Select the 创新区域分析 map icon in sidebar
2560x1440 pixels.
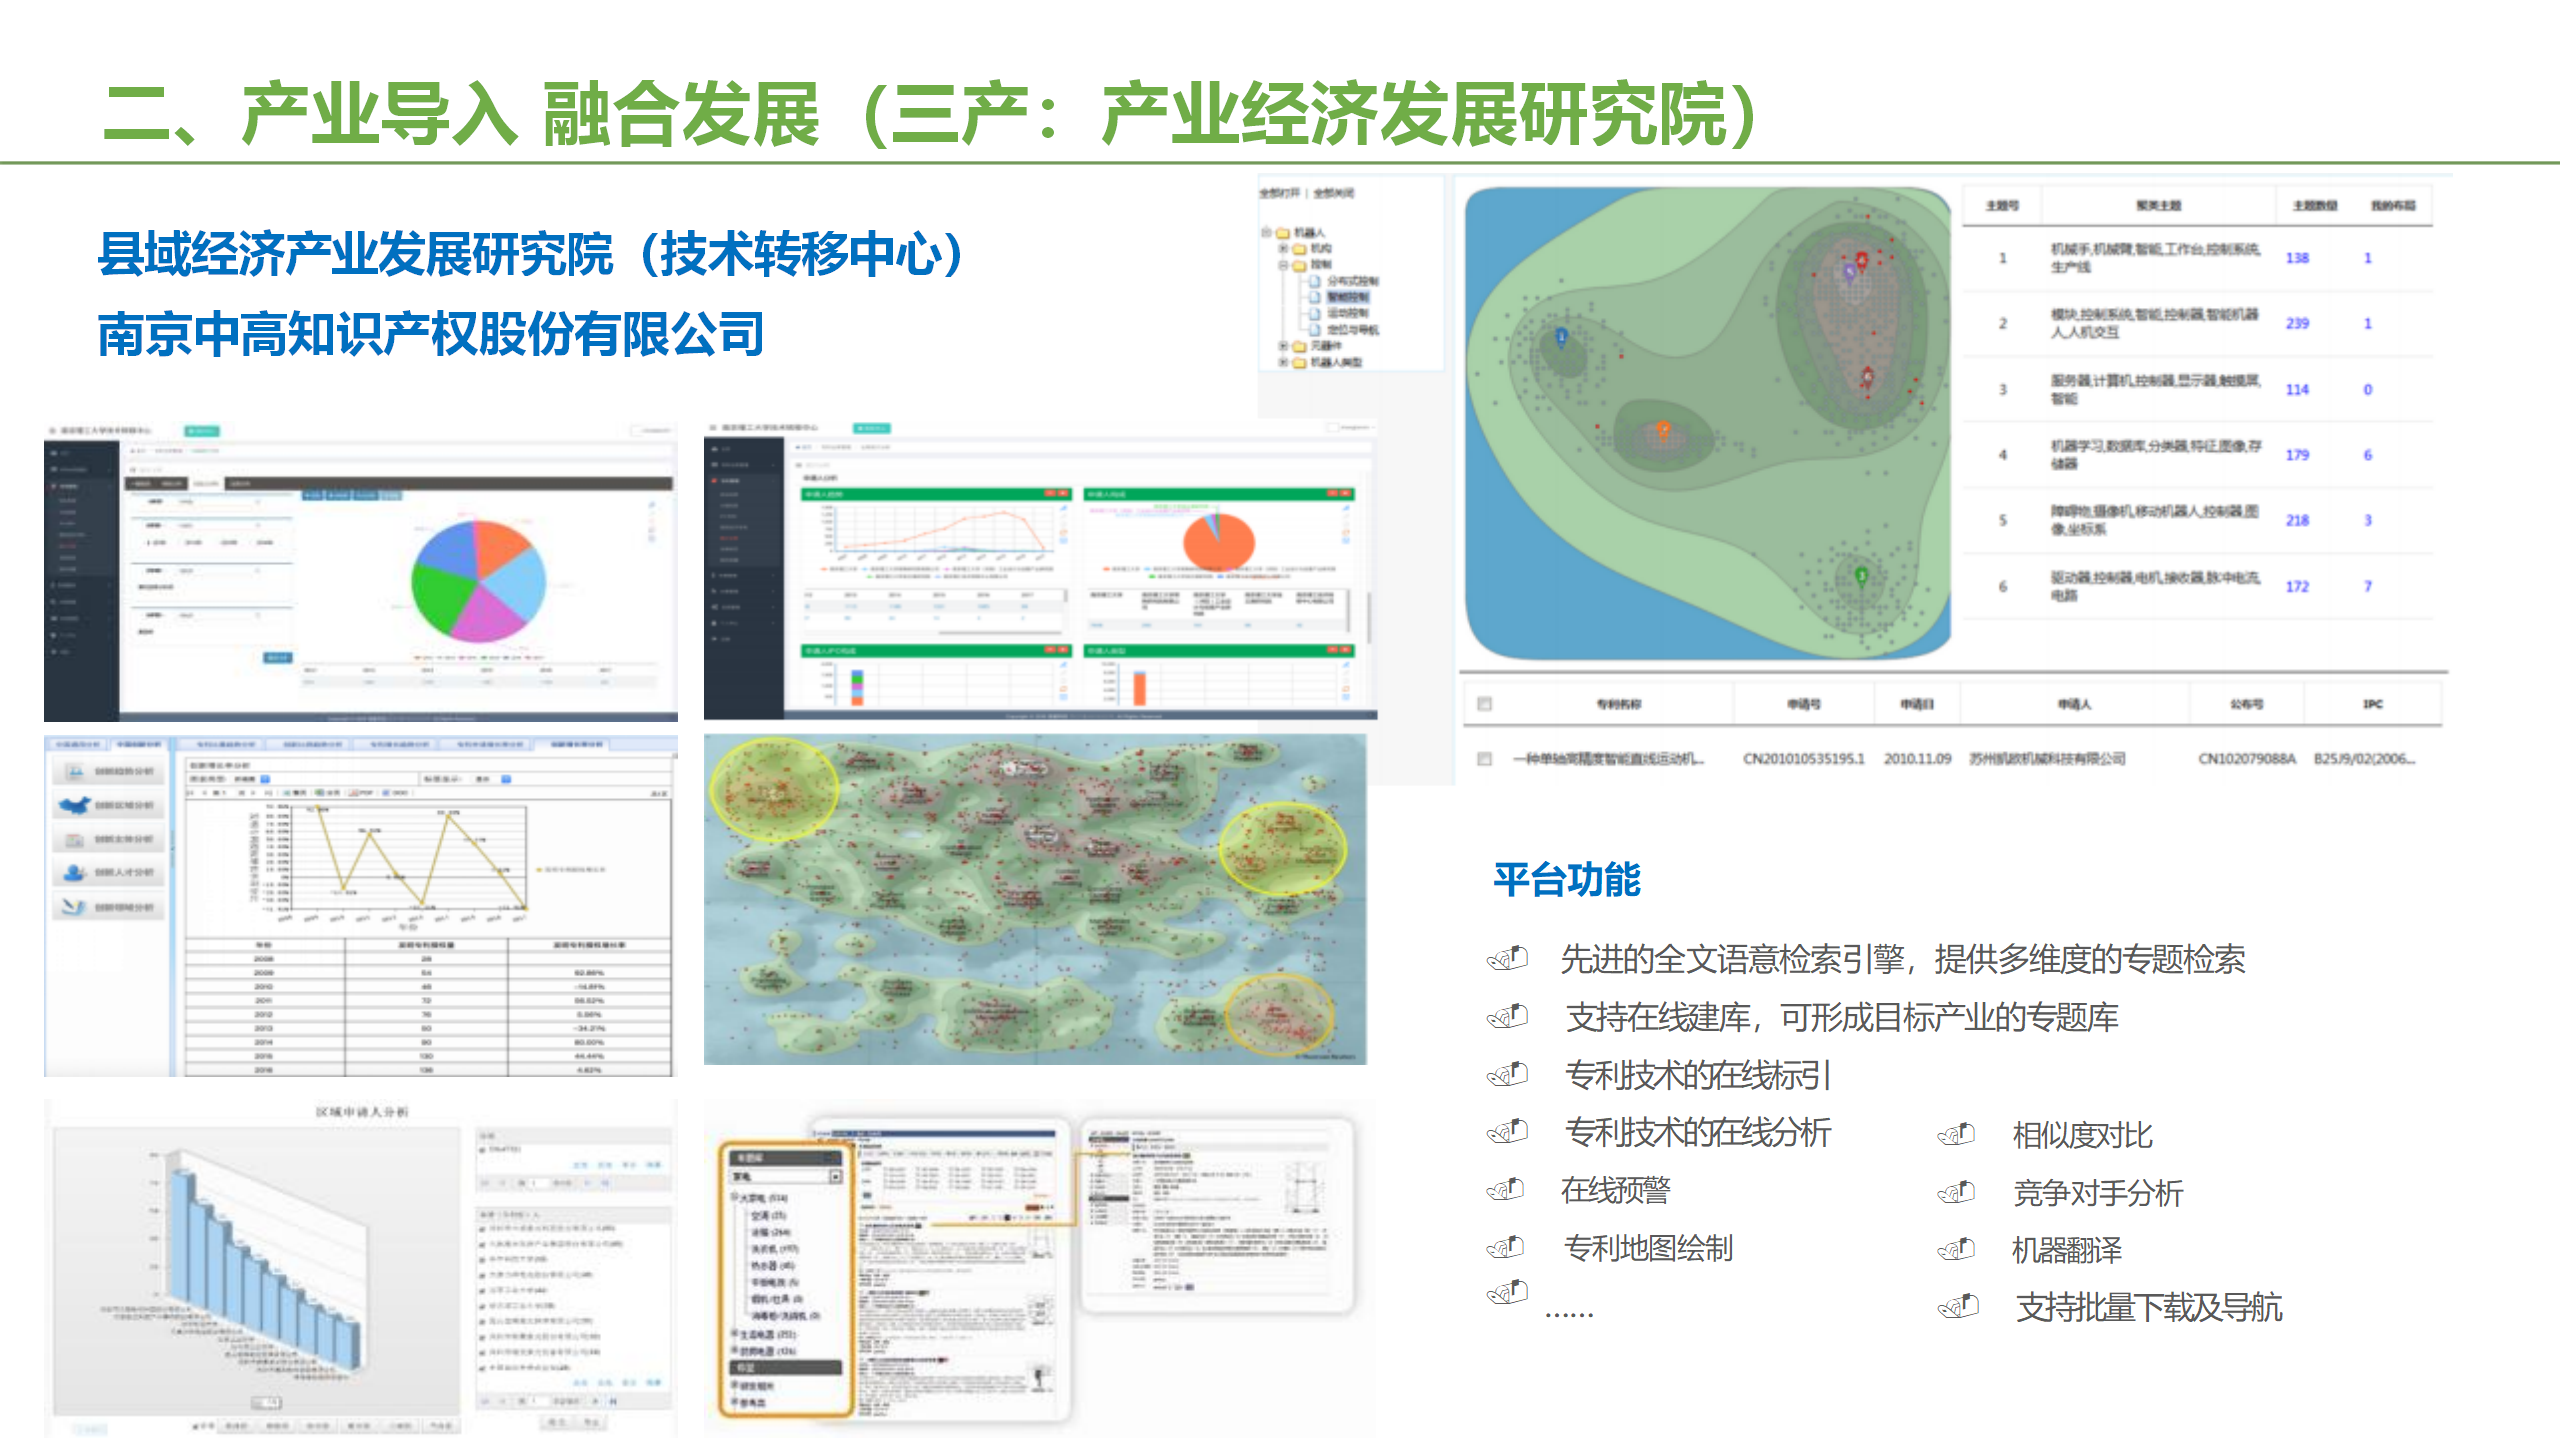click(x=75, y=804)
